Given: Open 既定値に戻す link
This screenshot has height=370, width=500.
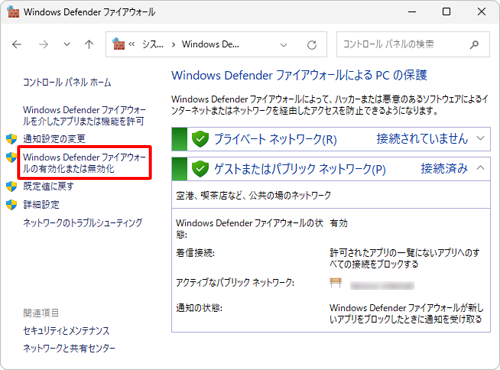Looking at the screenshot, I should coord(48,186).
